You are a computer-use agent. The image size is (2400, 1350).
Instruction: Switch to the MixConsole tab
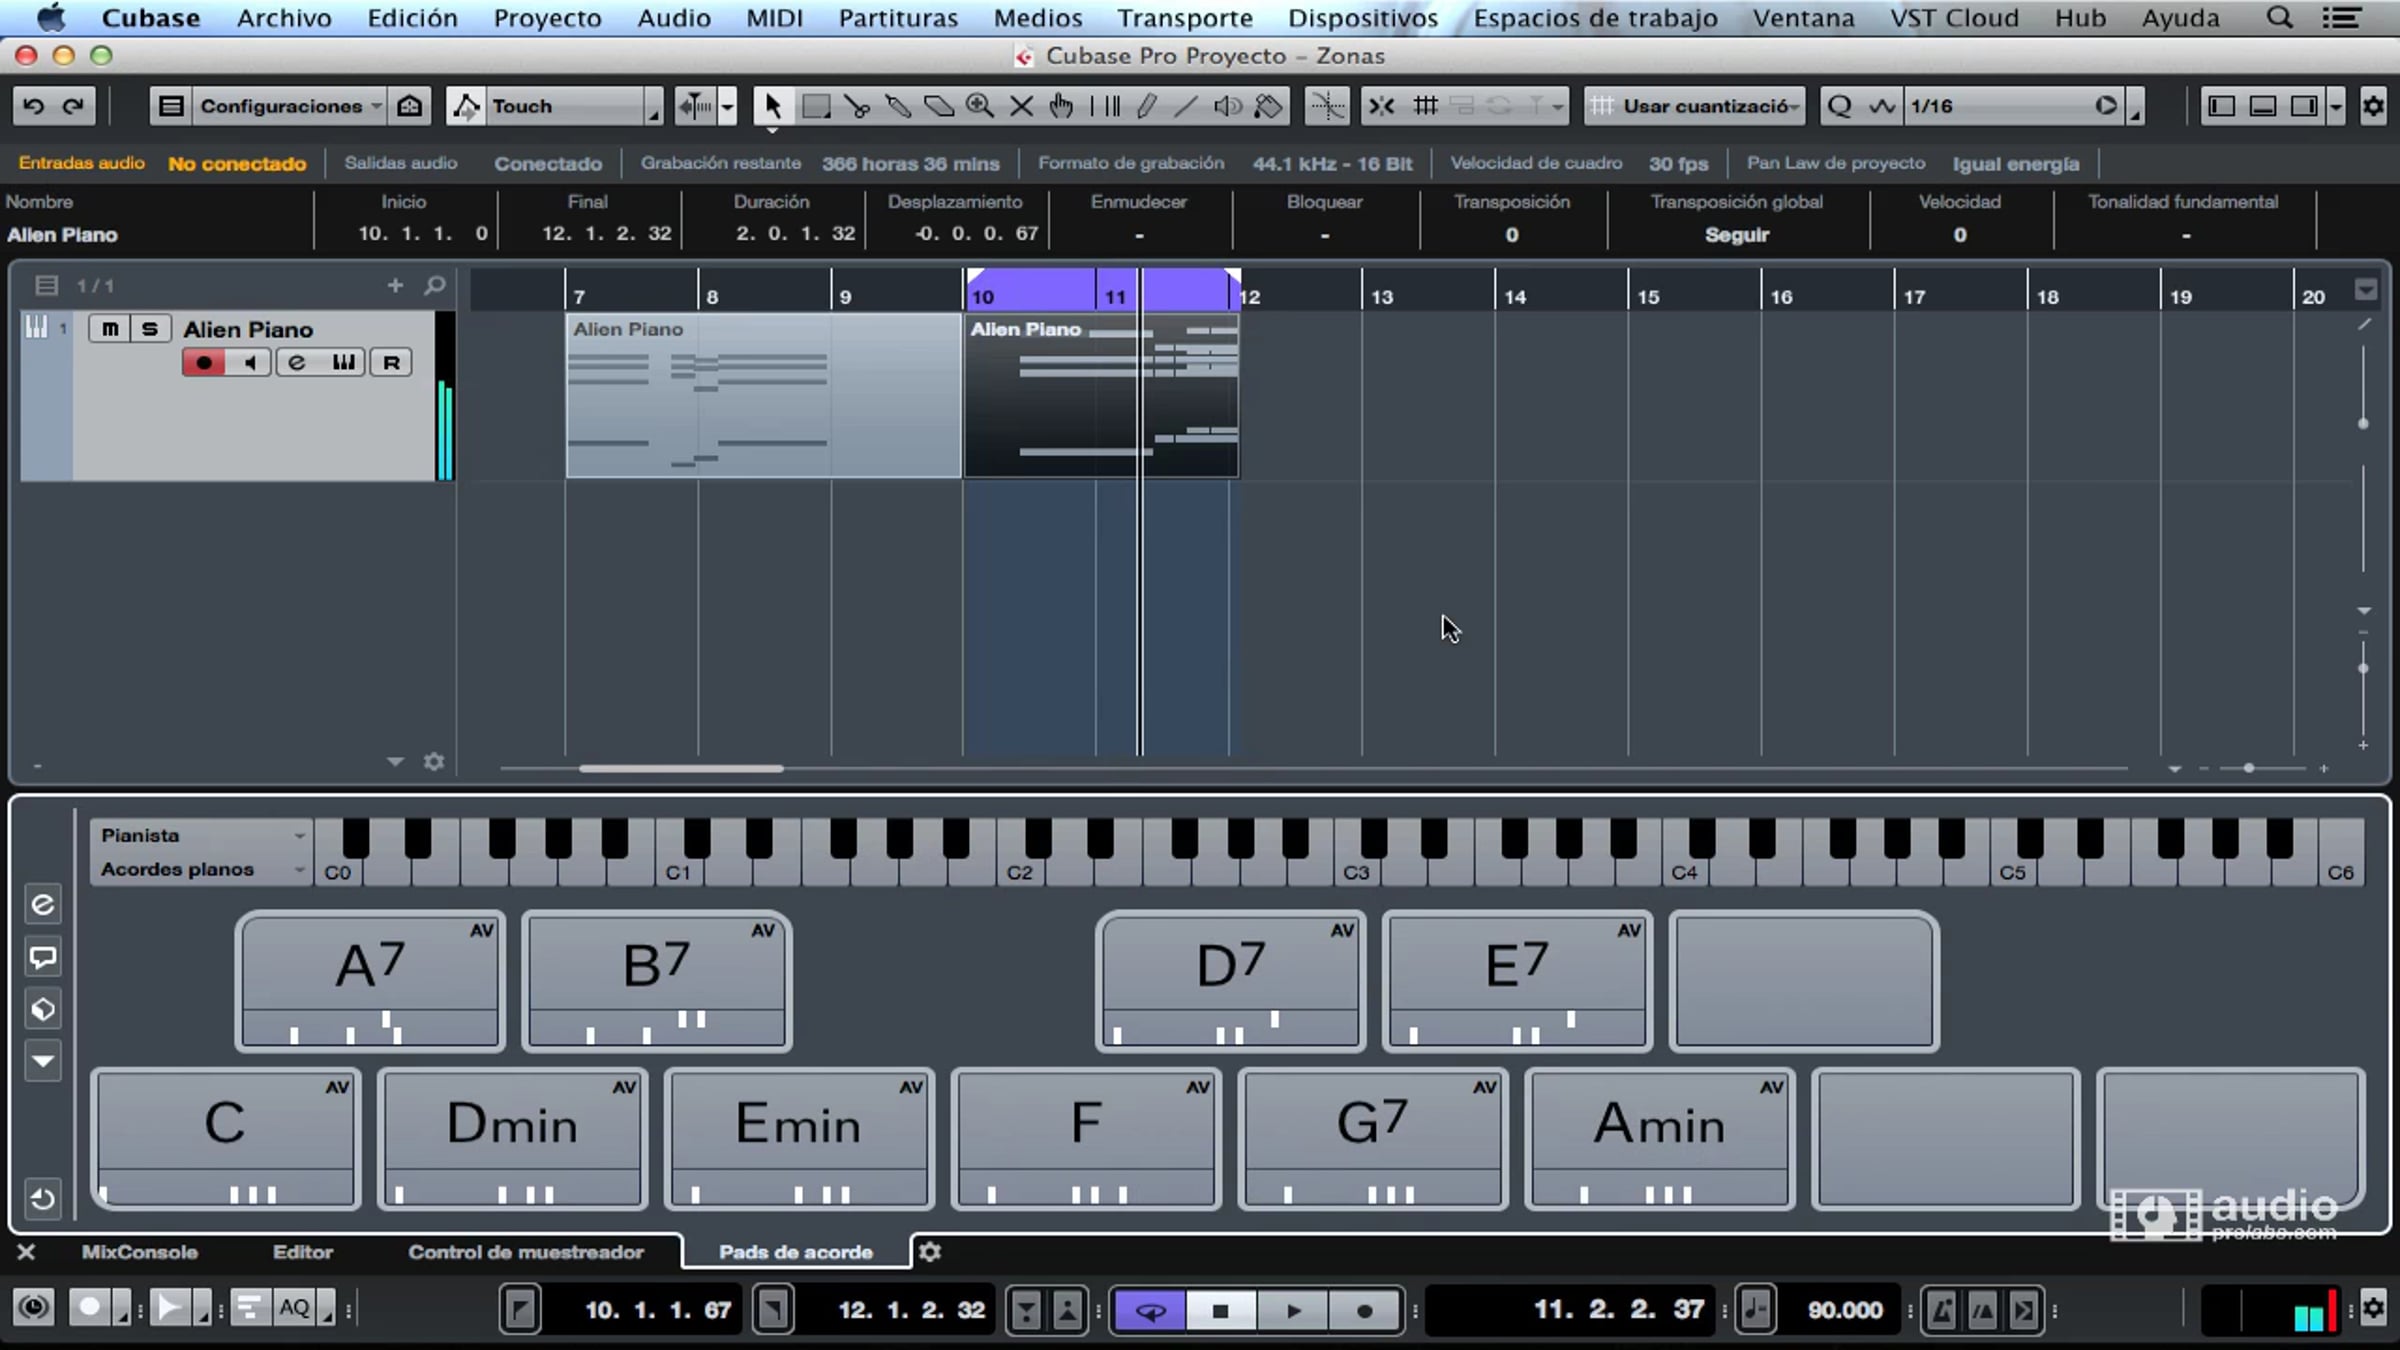coord(139,1252)
